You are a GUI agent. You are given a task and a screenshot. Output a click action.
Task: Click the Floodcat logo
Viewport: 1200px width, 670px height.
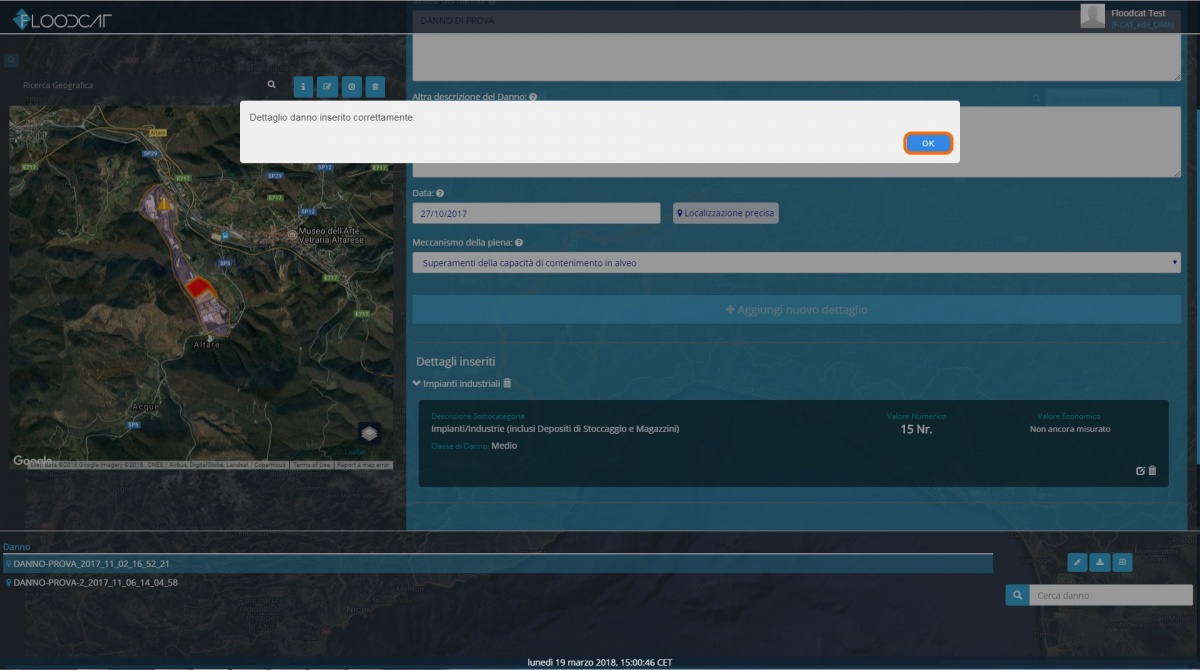pos(62,19)
